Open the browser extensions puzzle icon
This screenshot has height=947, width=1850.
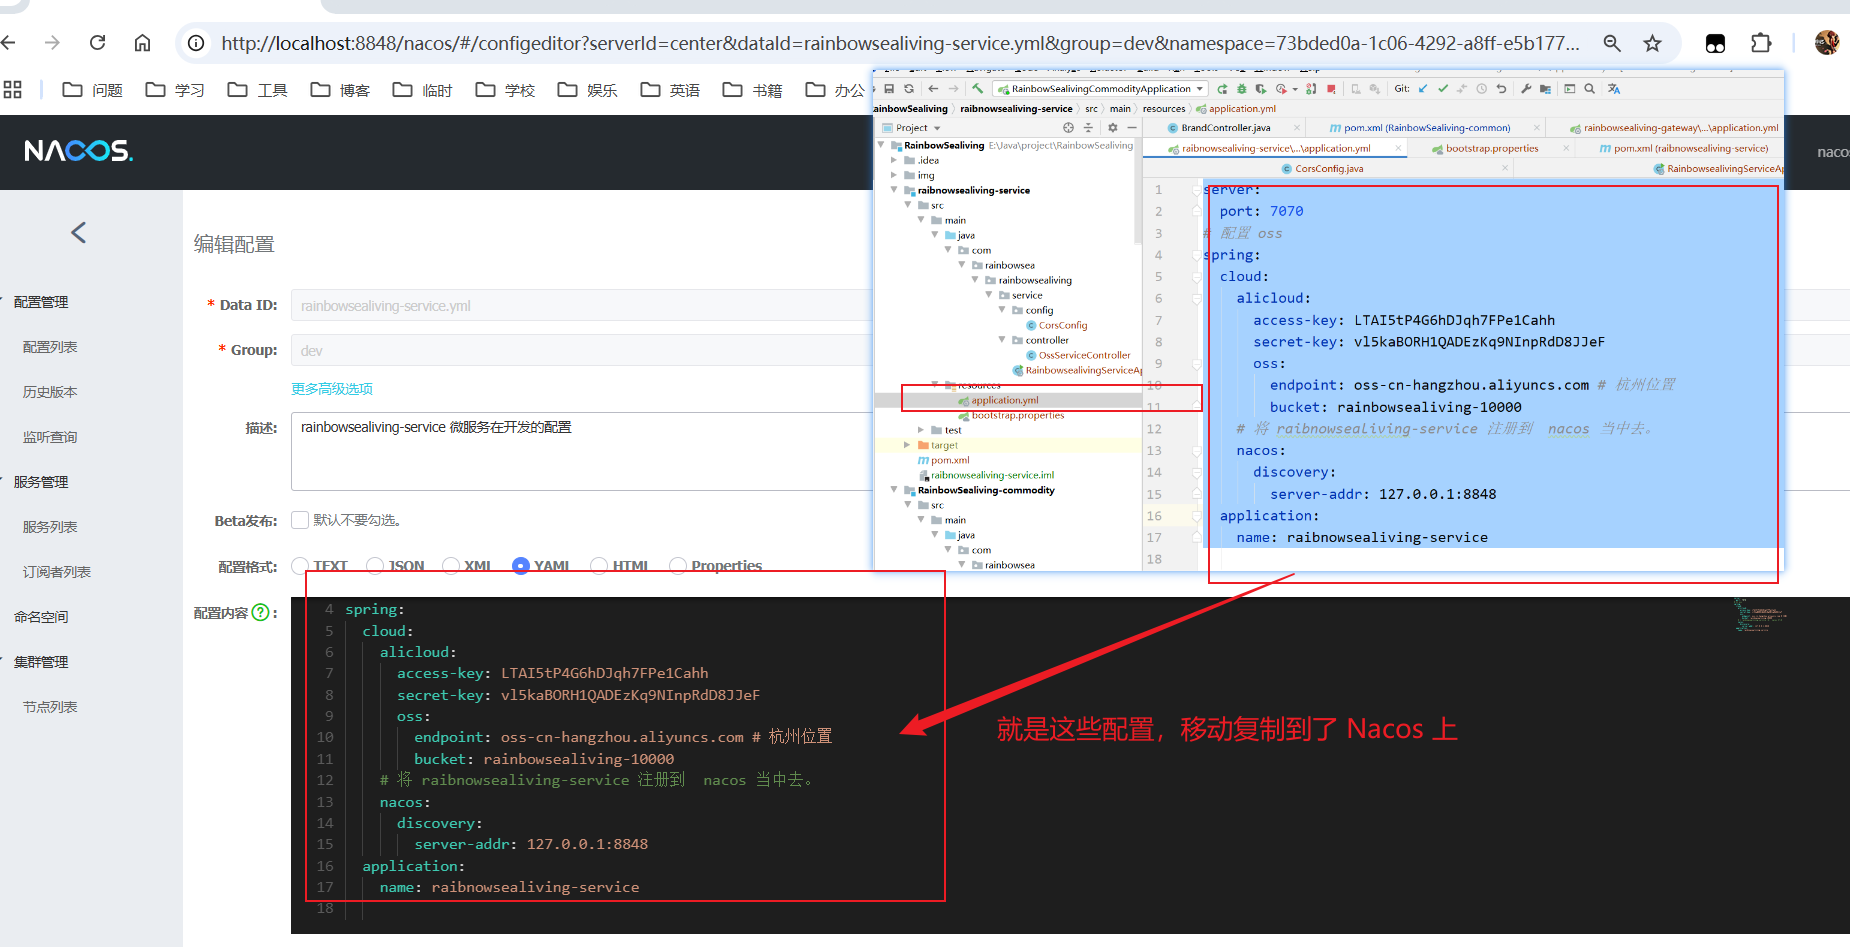click(x=1761, y=43)
